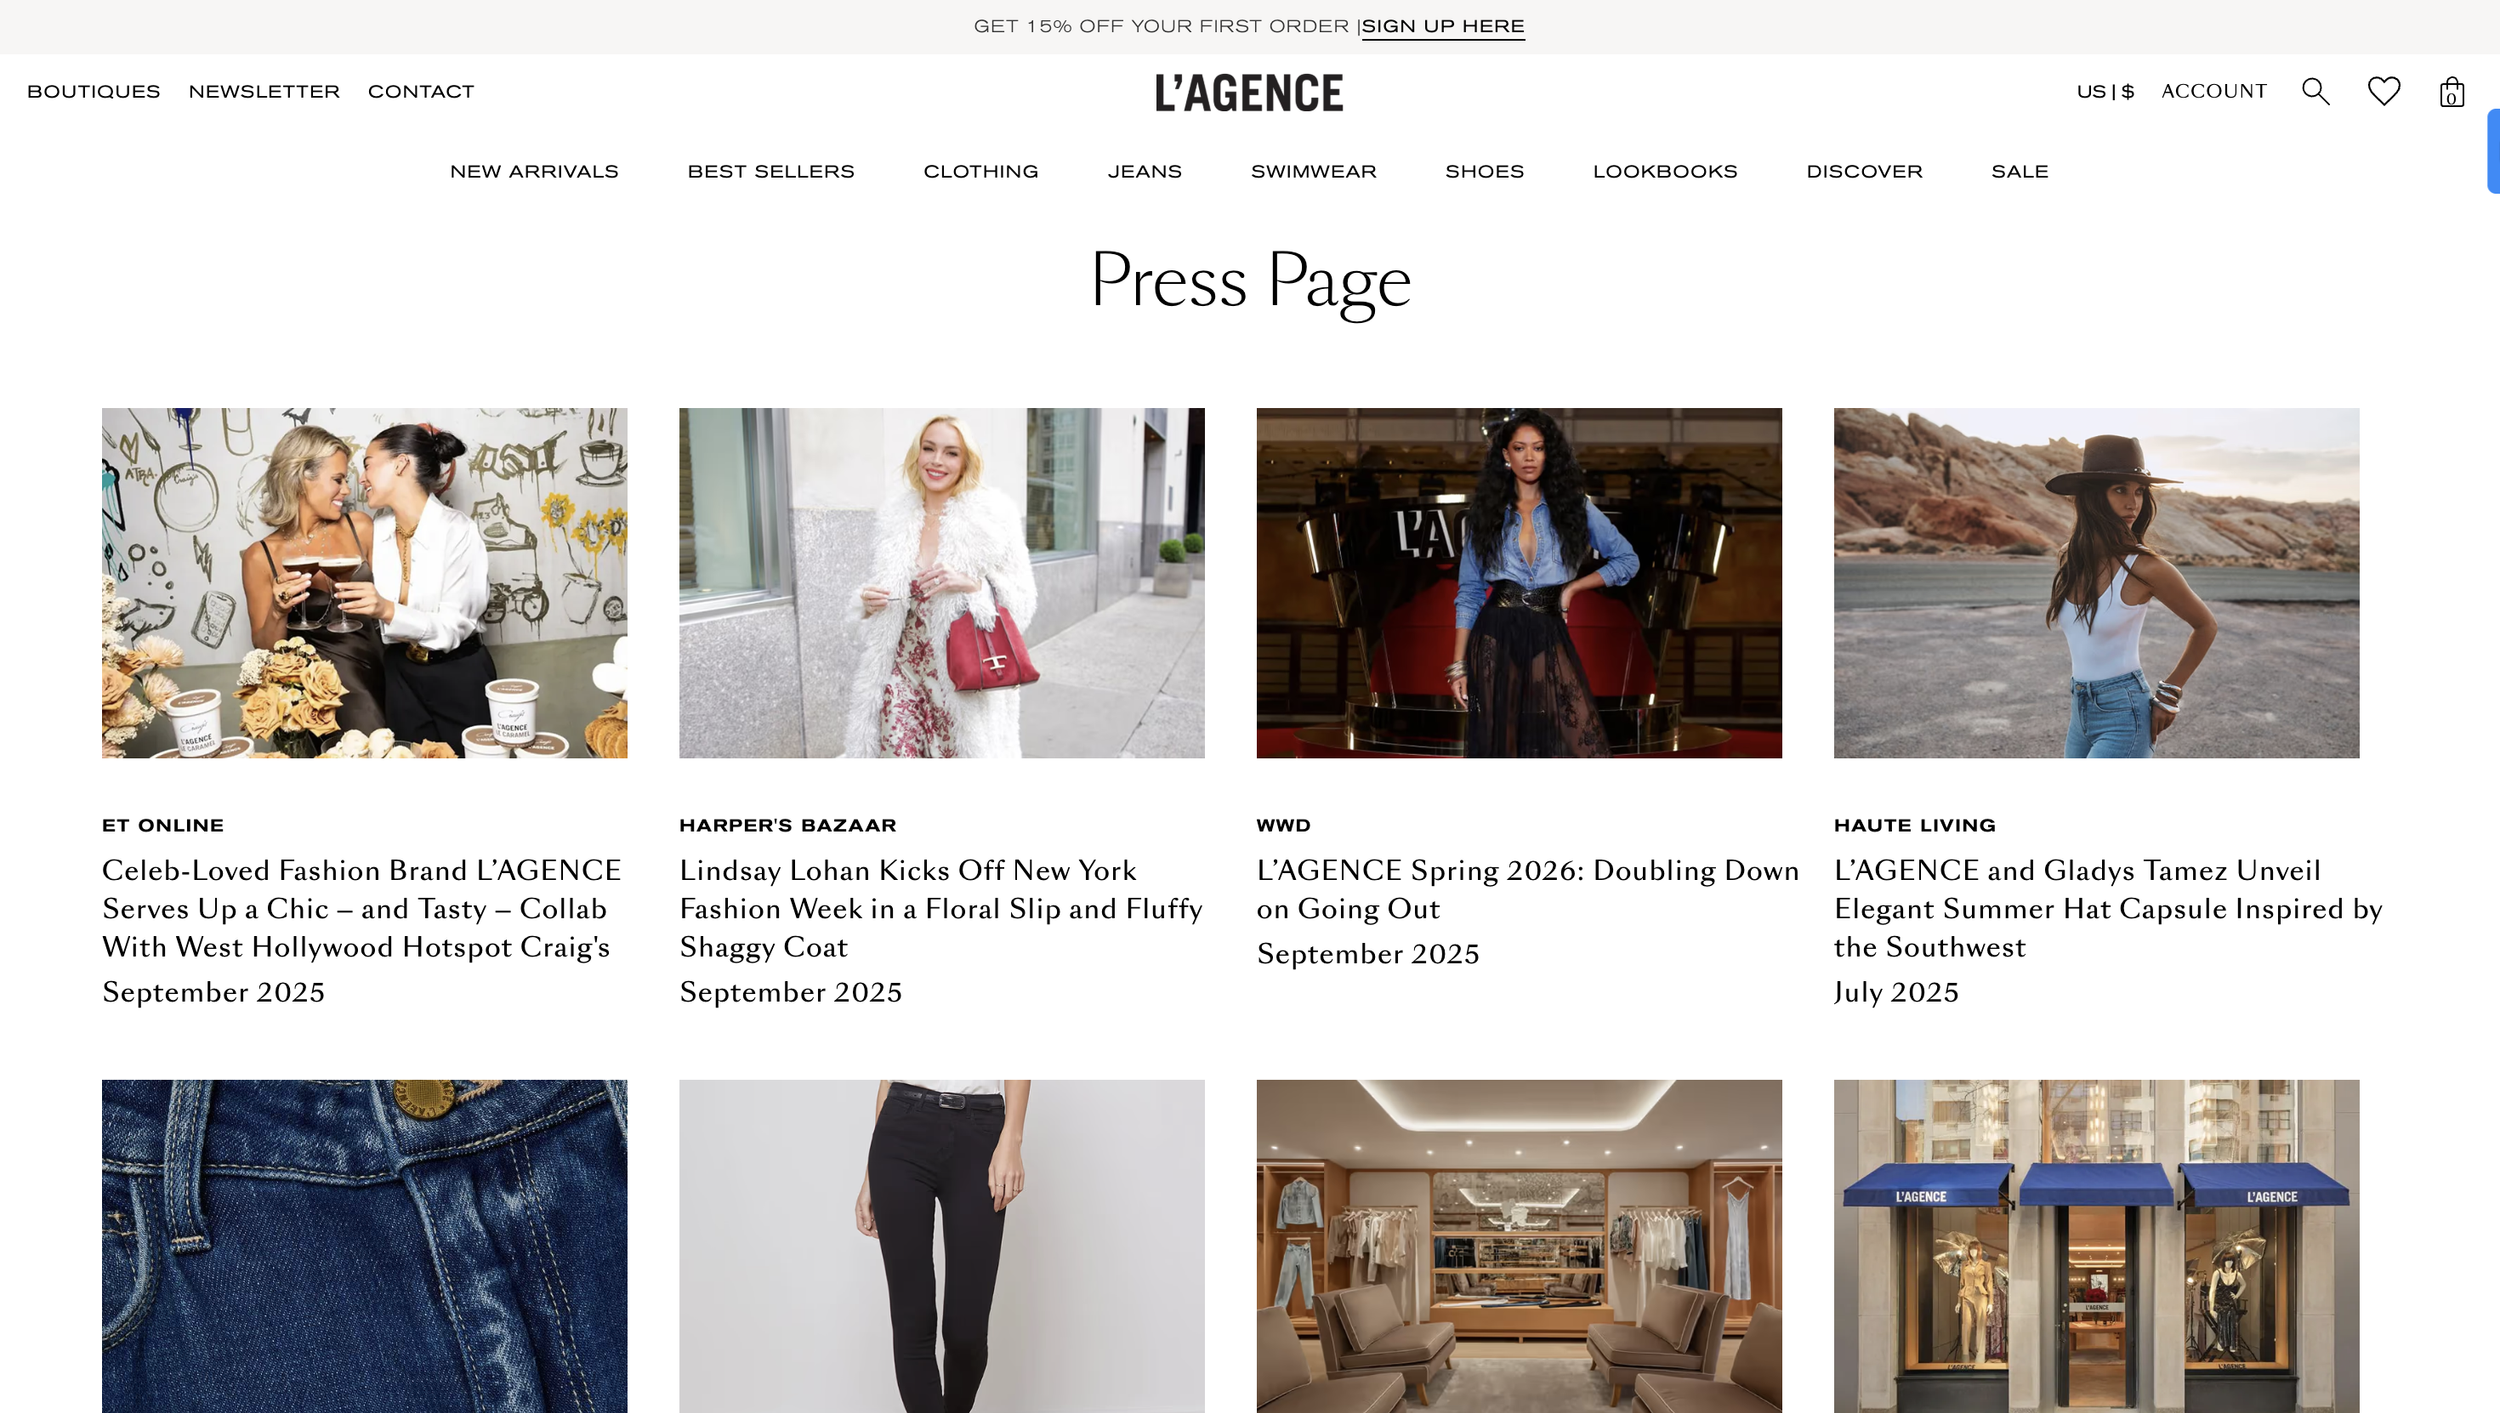The height and width of the screenshot is (1413, 2500).
Task: Expand the Discover menu
Action: (x=1864, y=171)
